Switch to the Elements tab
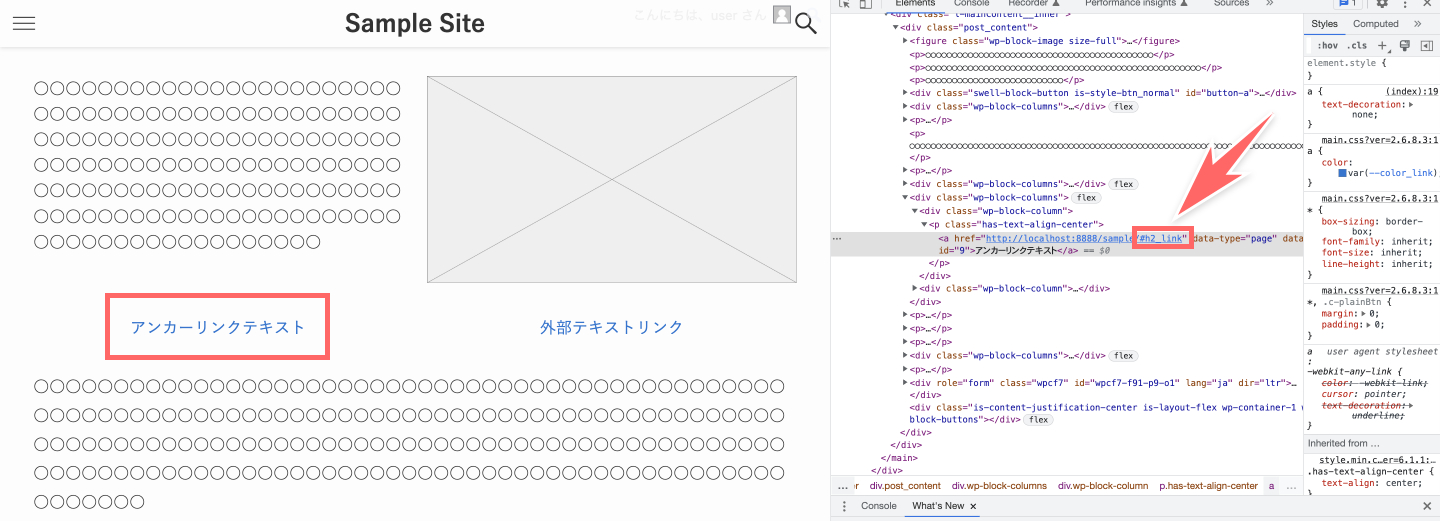The image size is (1440, 521). tap(915, 4)
